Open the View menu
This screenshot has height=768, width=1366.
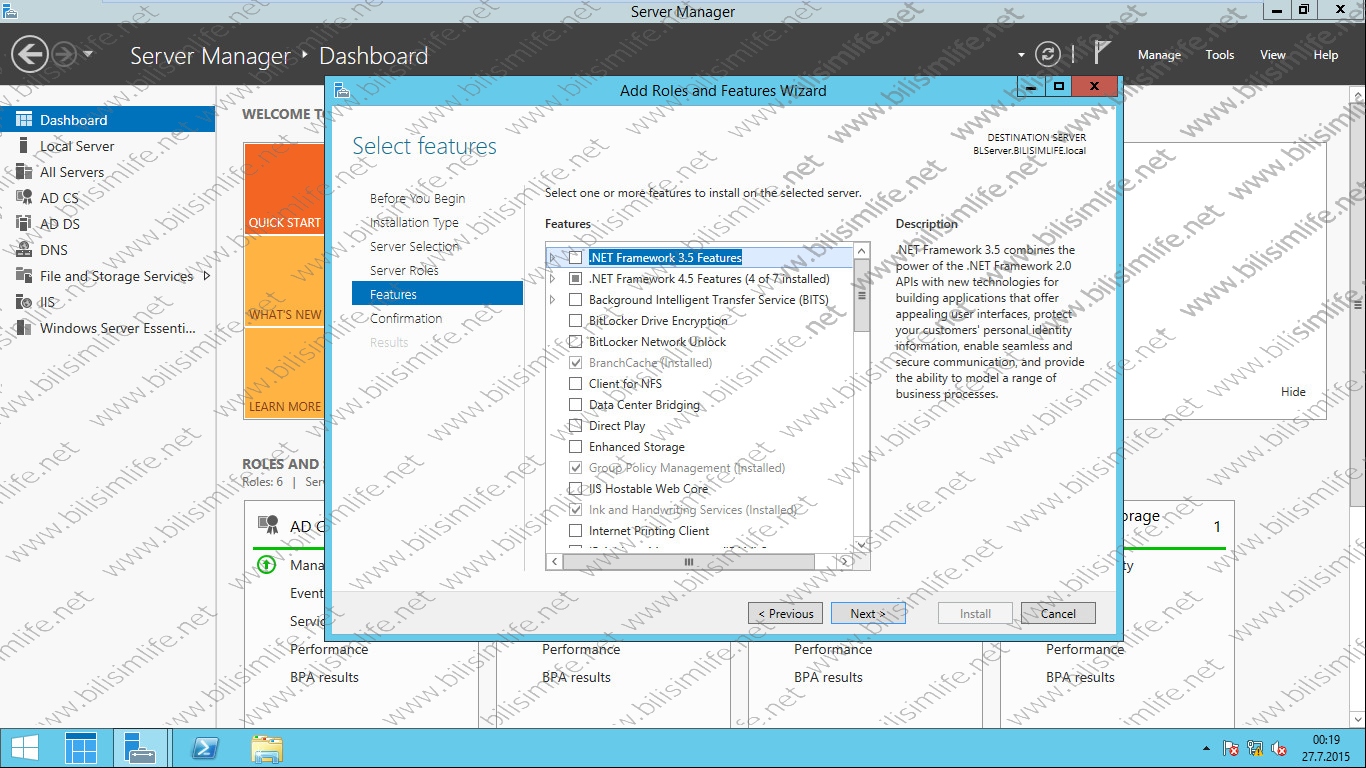(x=1273, y=55)
